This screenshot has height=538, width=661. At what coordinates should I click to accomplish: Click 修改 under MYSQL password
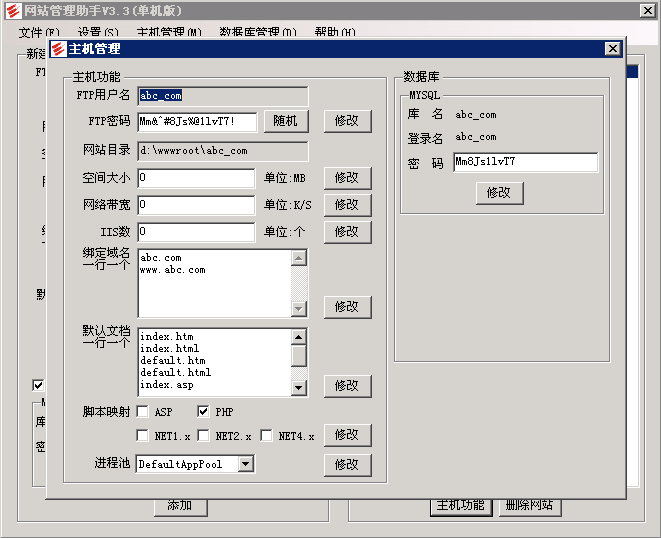click(500, 193)
